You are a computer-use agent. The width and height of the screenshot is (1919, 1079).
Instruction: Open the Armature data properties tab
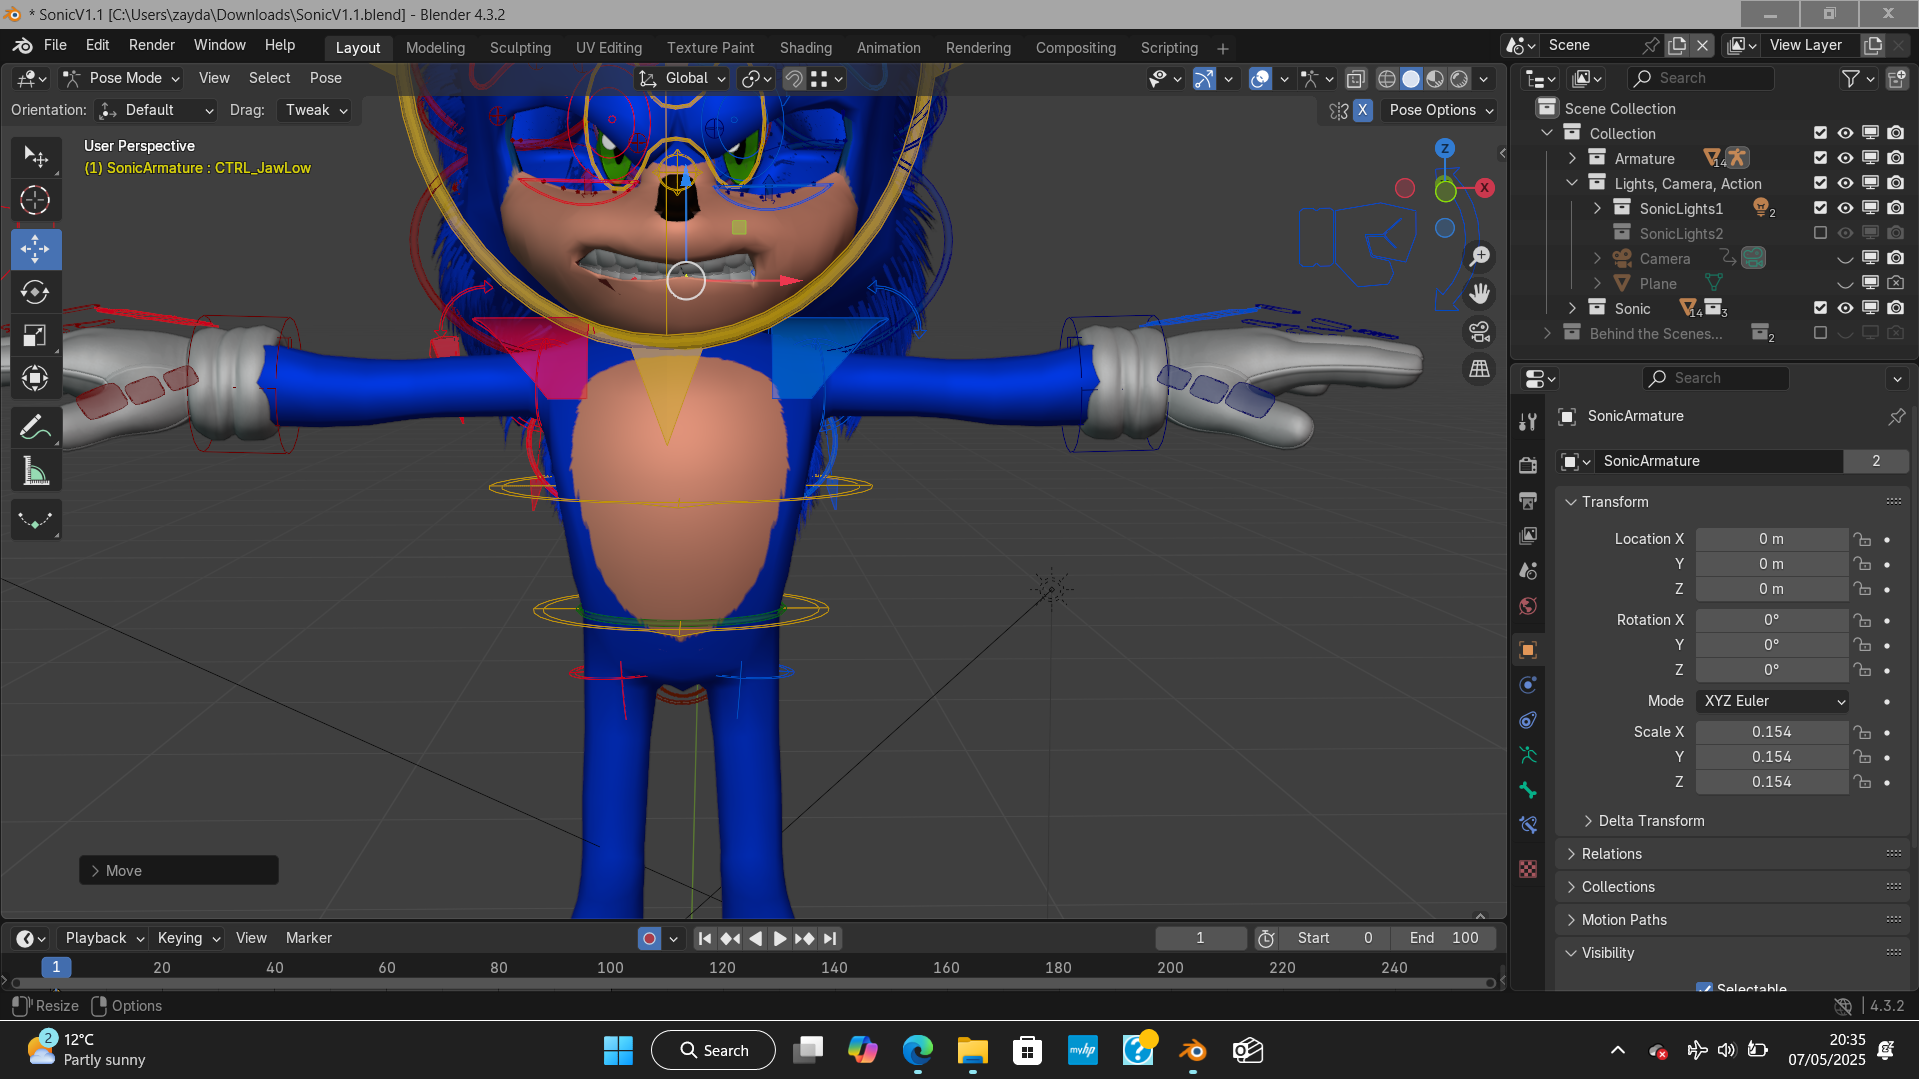coord(1528,755)
